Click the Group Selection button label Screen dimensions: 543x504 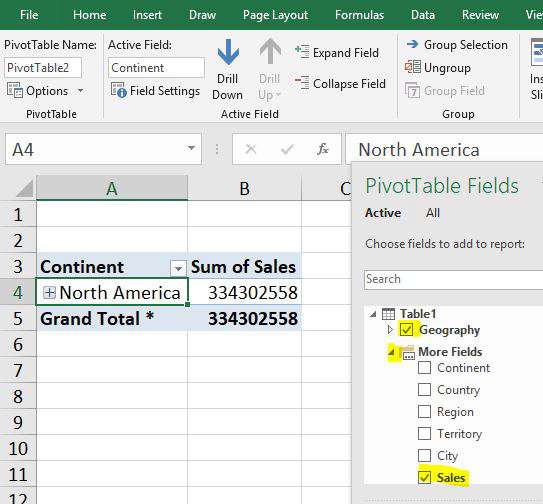tap(466, 45)
